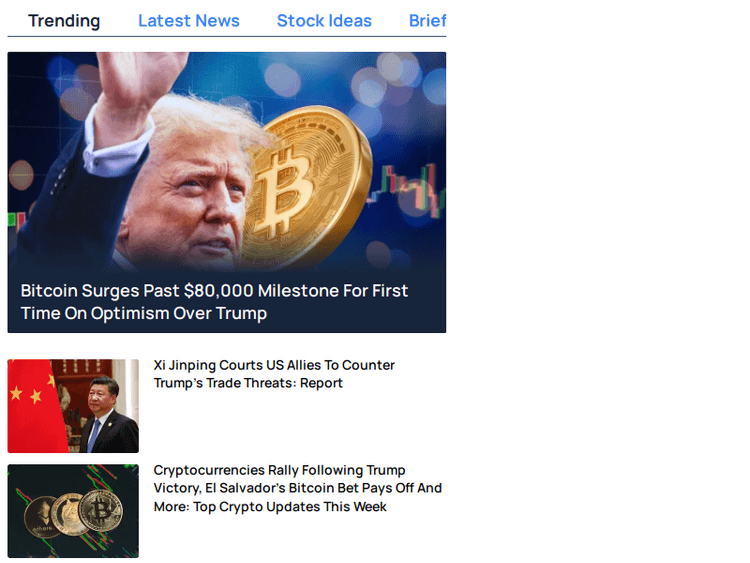Viewport: 750px width, 563px height.
Task: Click the crypto coins article thumbnail
Action: pyautogui.click(x=73, y=511)
